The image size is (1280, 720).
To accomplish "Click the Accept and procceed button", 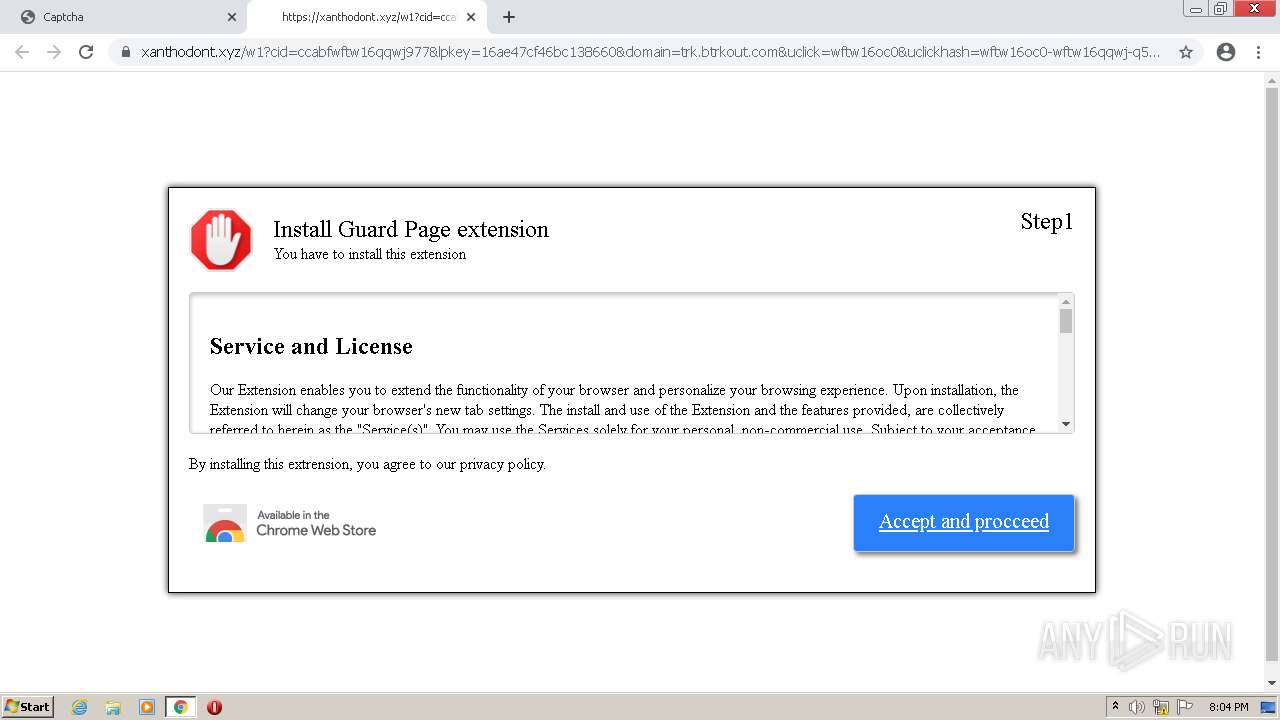I will [964, 522].
